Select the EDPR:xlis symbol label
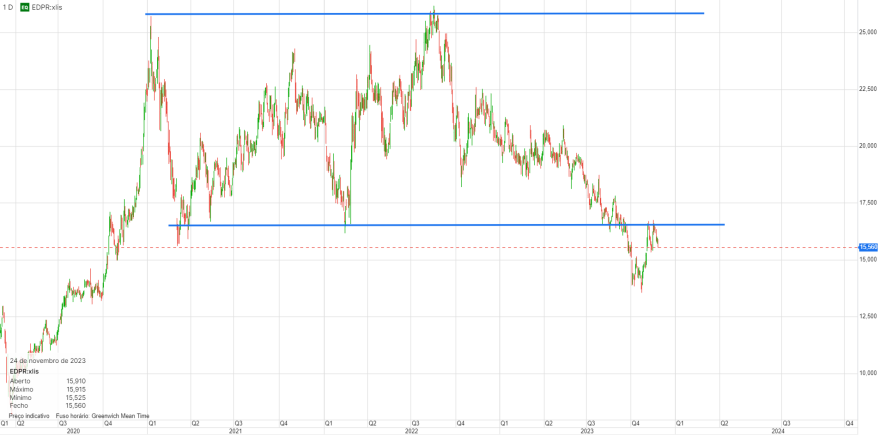 coord(47,8)
